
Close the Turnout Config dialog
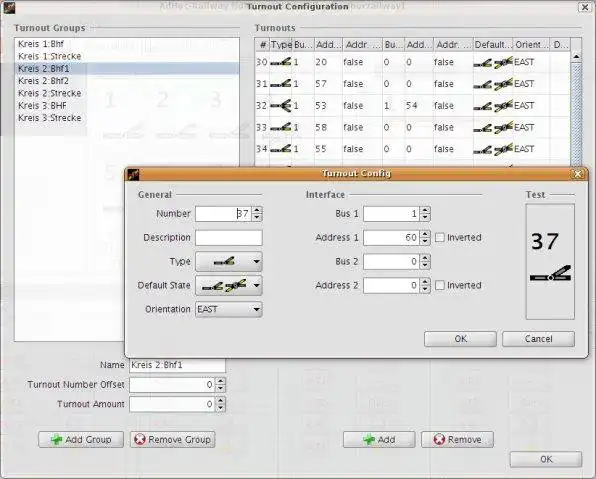click(x=578, y=174)
